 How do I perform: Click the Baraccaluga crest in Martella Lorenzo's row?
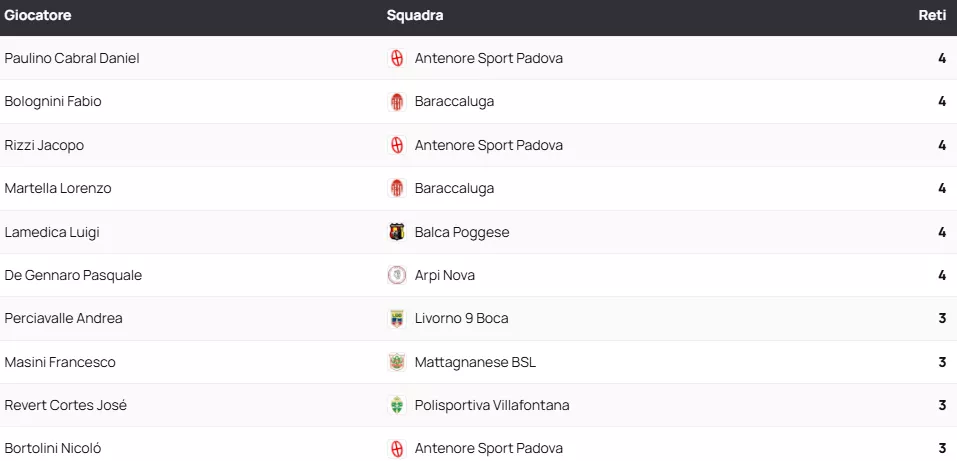tap(397, 189)
